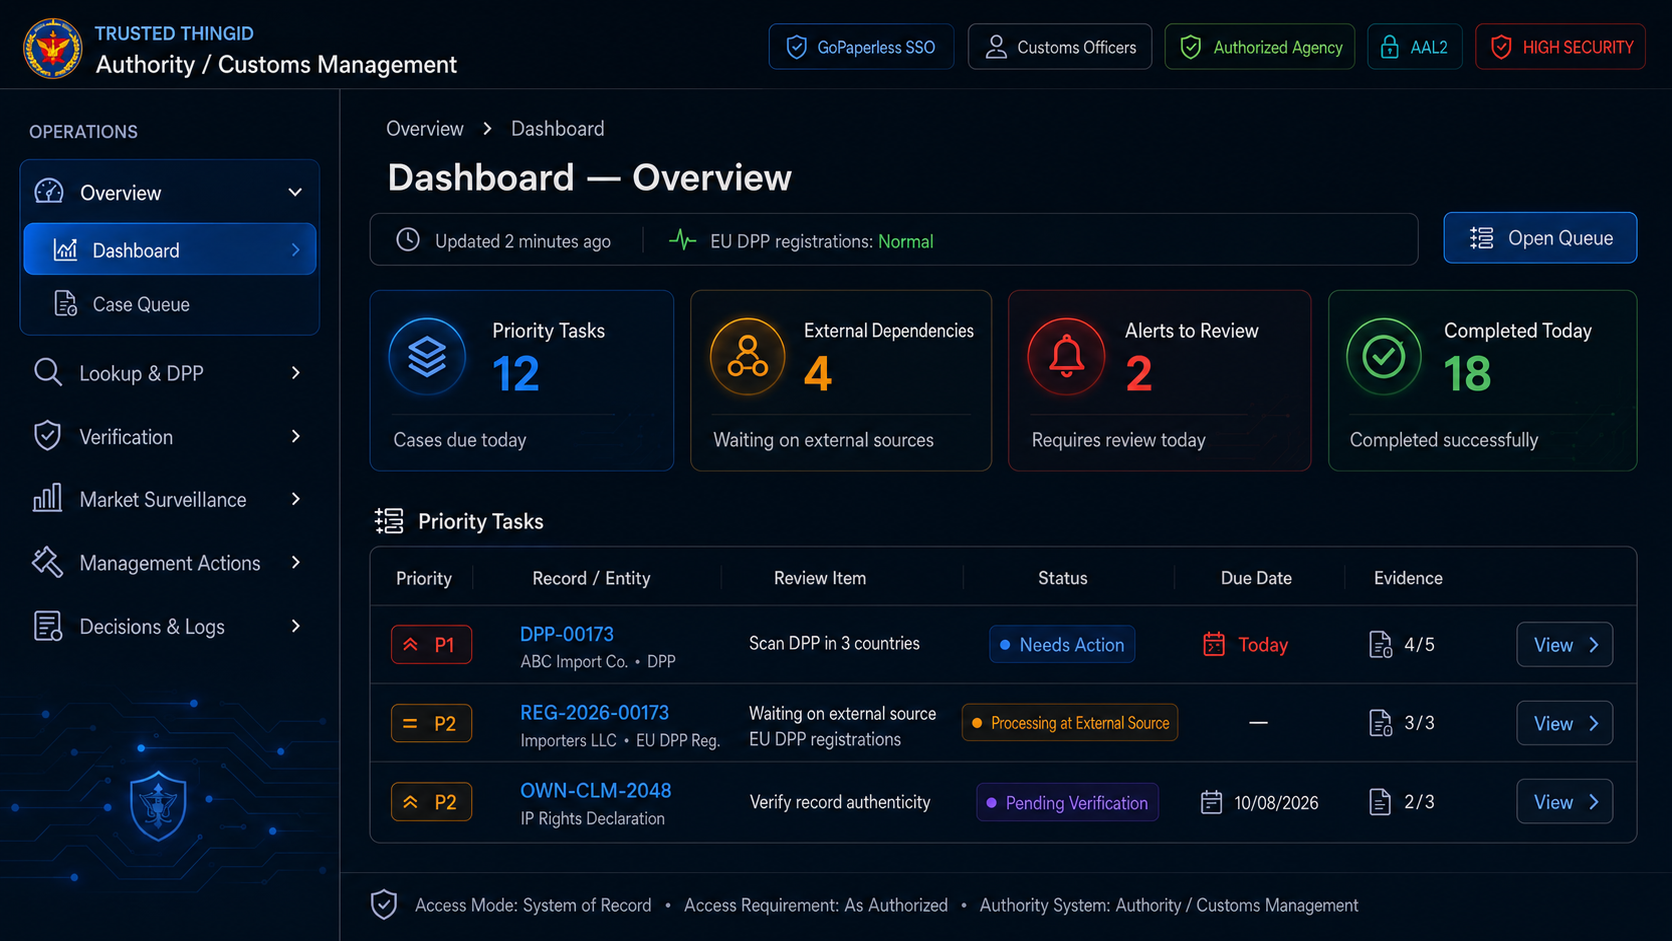Click the Dashboard item arrow chevron

[295, 250]
